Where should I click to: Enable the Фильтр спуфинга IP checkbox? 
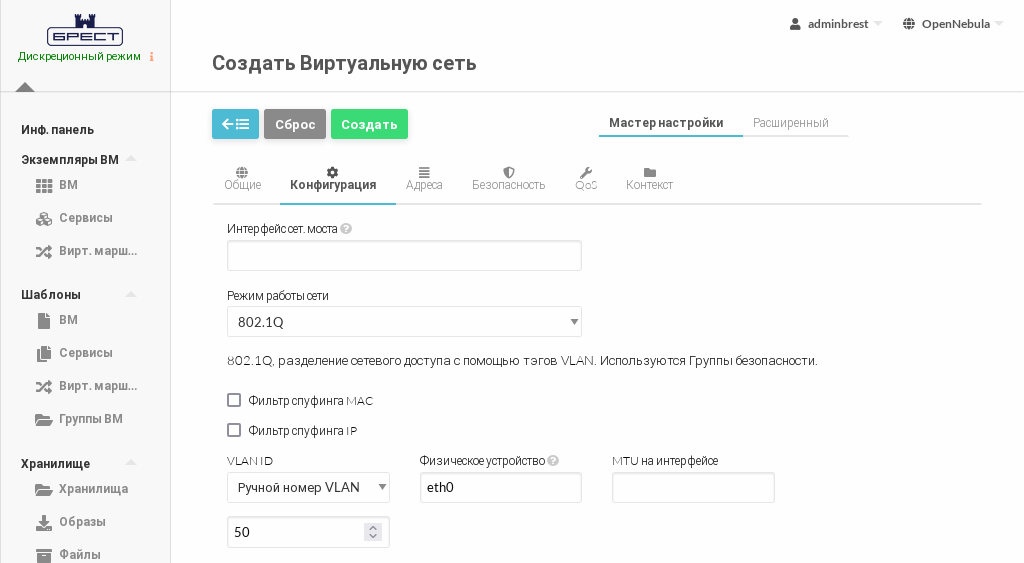click(x=234, y=430)
